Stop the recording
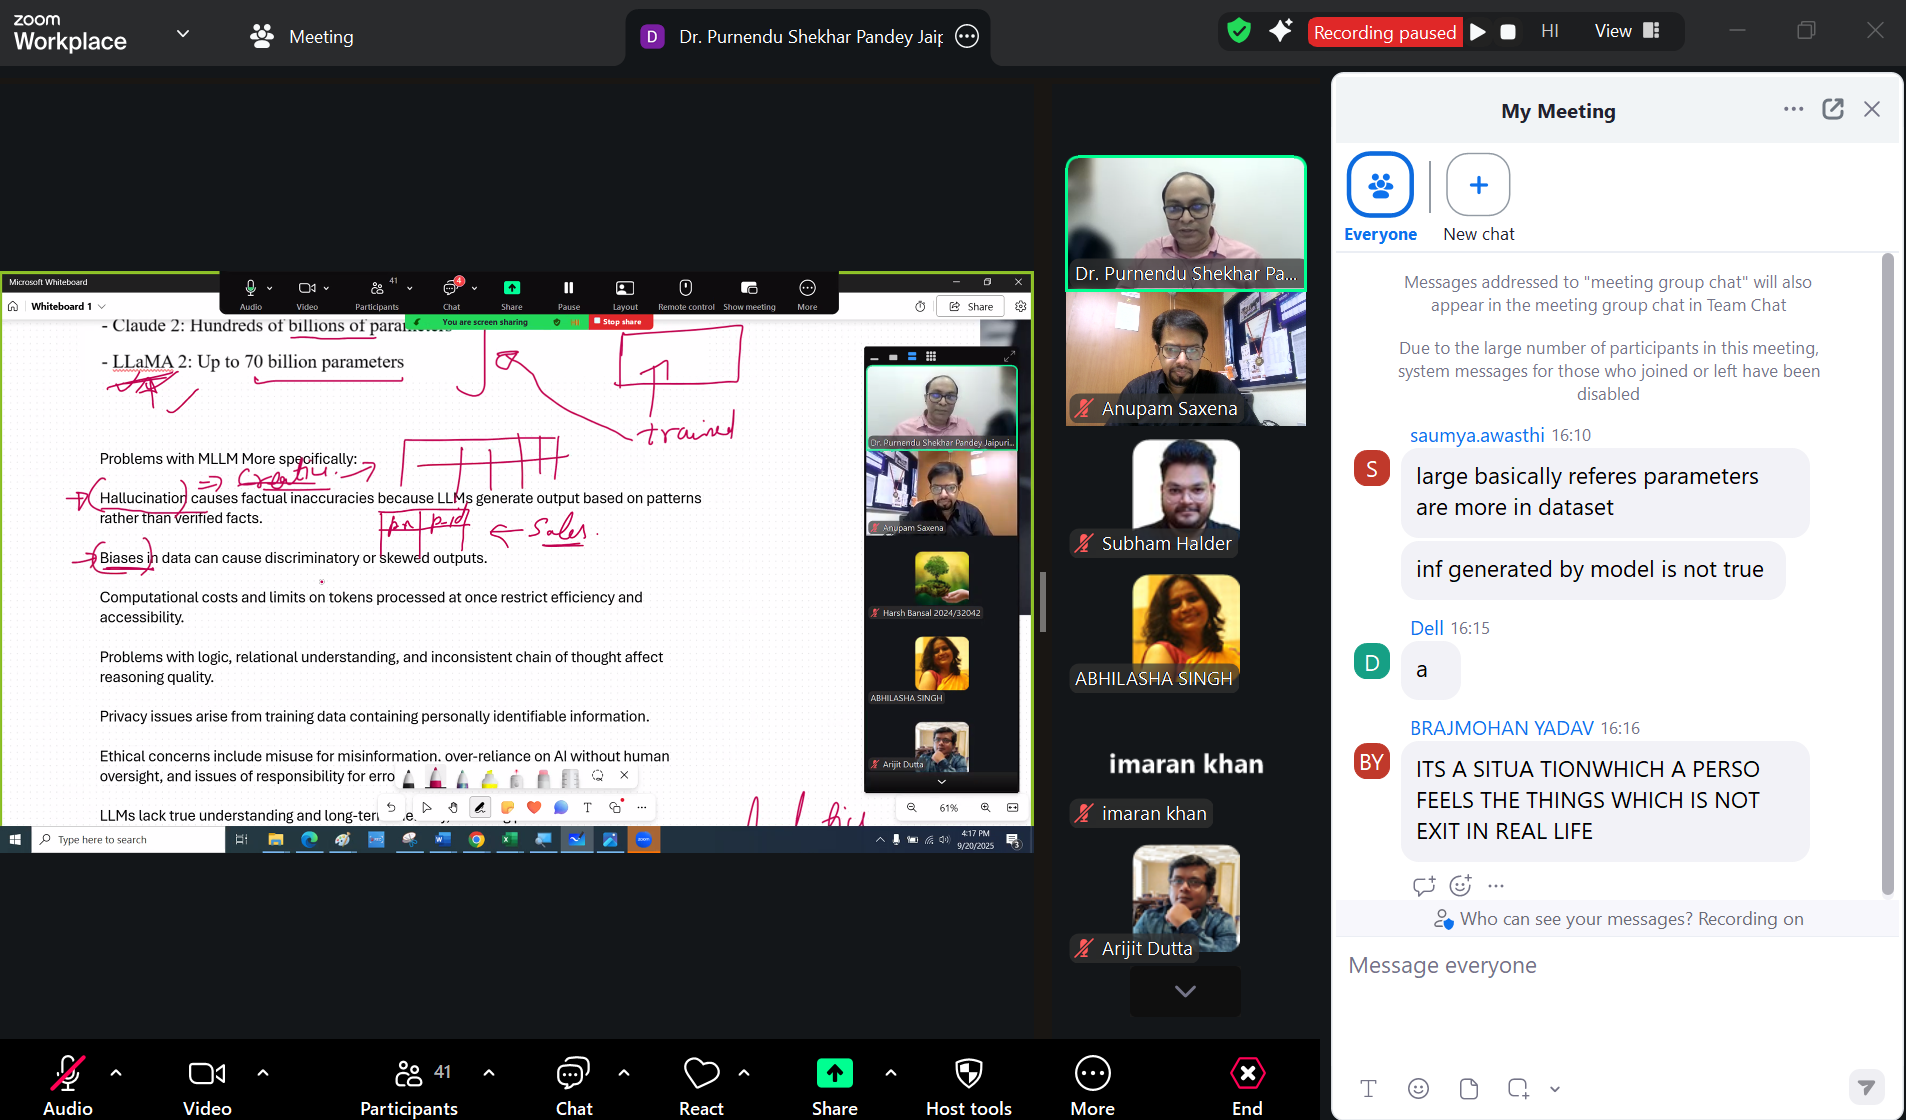This screenshot has width=1906, height=1120. coord(1508,32)
